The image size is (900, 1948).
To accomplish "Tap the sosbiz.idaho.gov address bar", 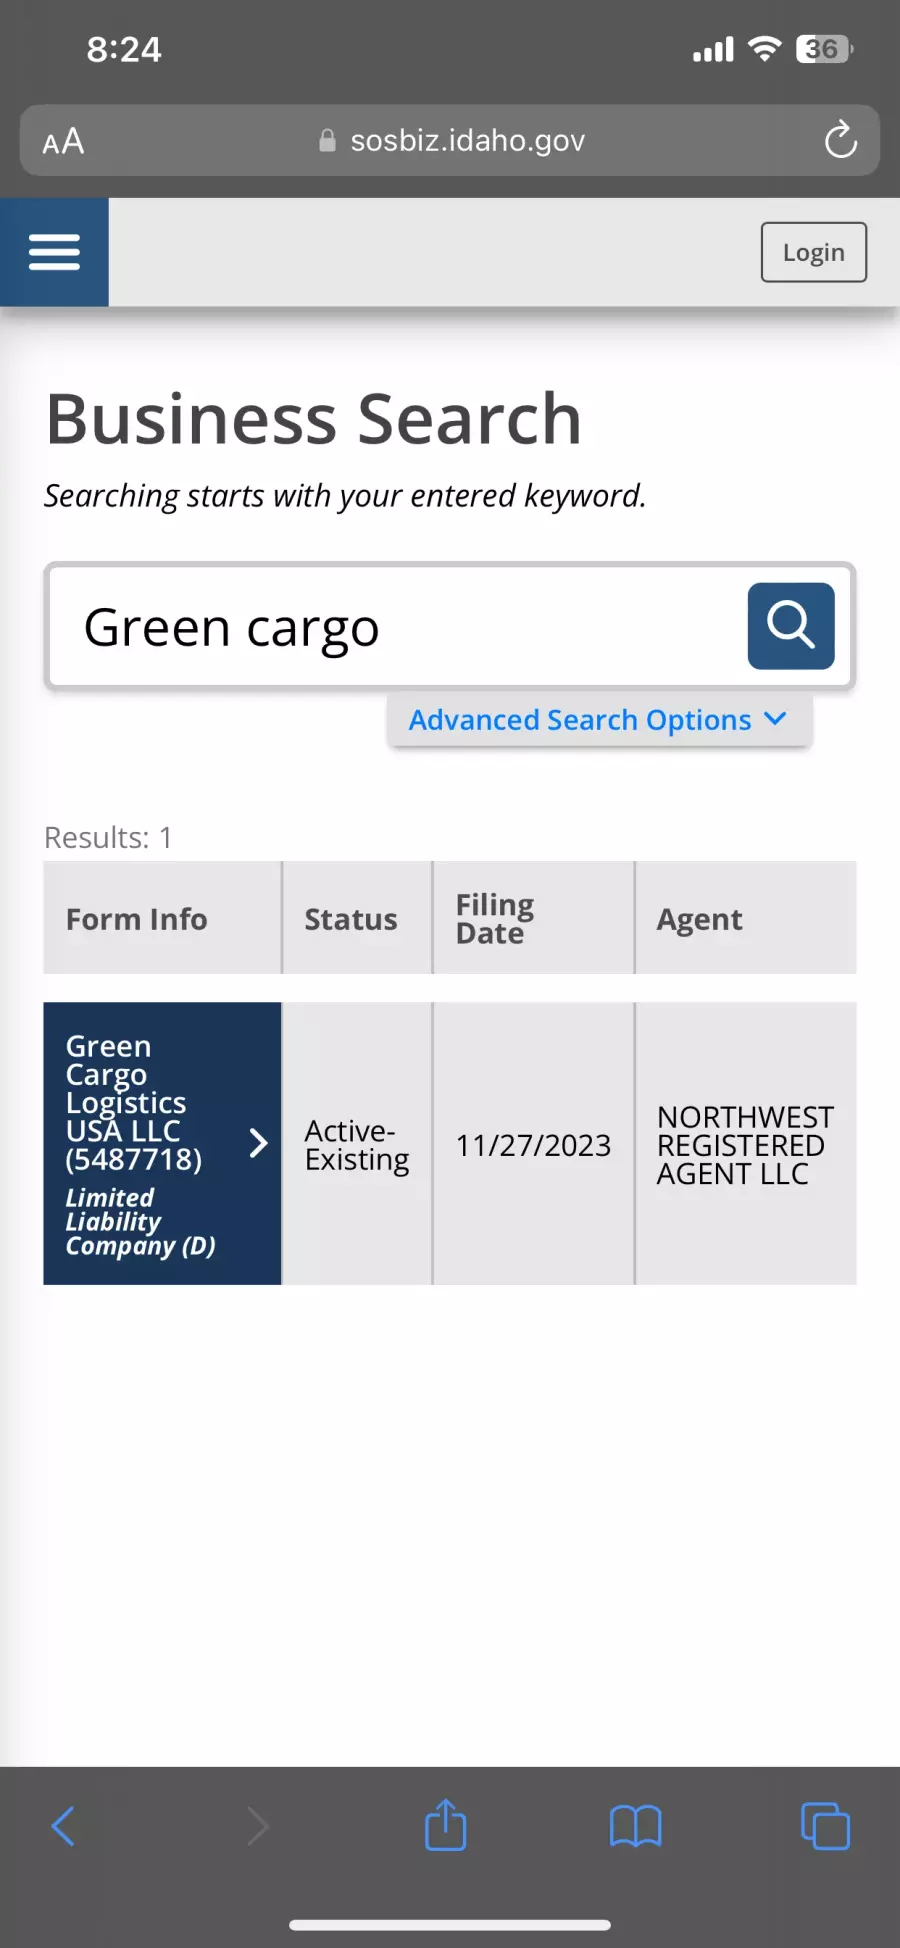I will tap(450, 140).
